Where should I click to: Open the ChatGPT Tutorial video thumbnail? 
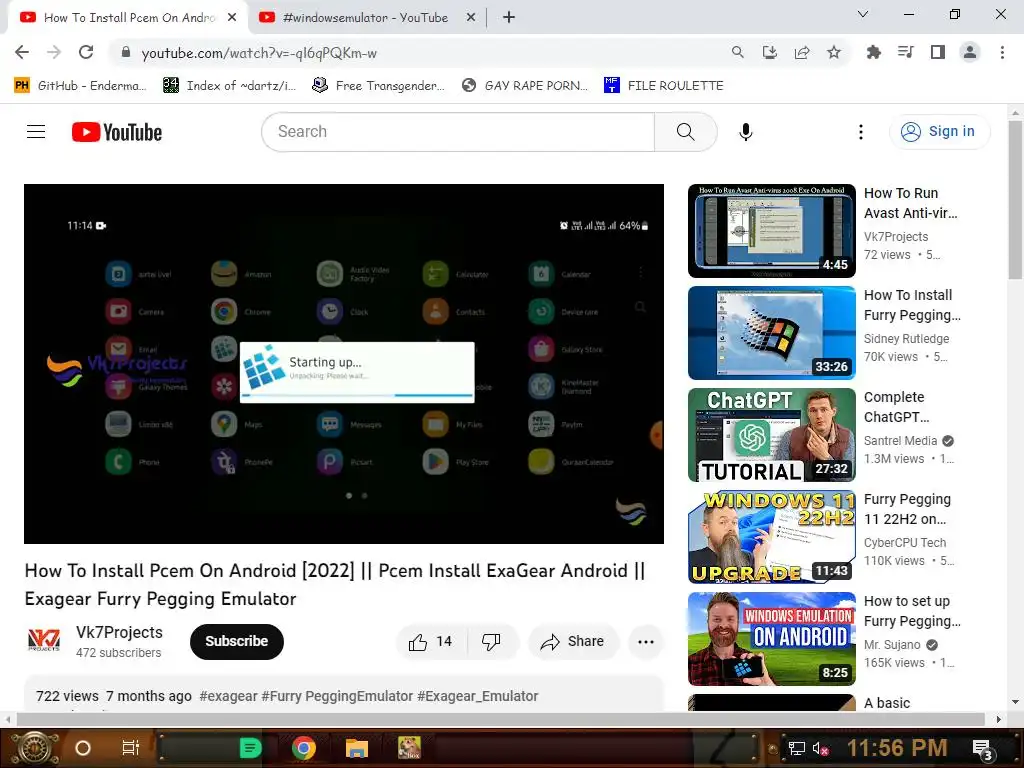pyautogui.click(x=772, y=435)
